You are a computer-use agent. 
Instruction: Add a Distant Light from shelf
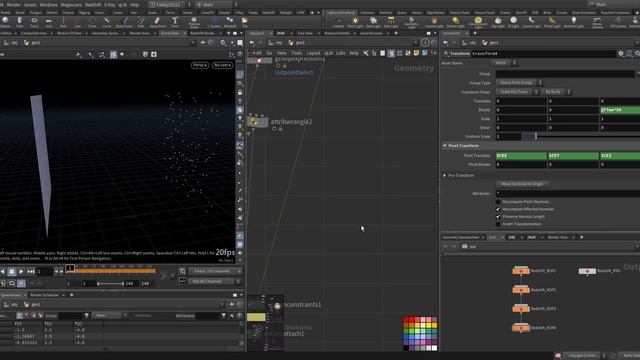456,22
